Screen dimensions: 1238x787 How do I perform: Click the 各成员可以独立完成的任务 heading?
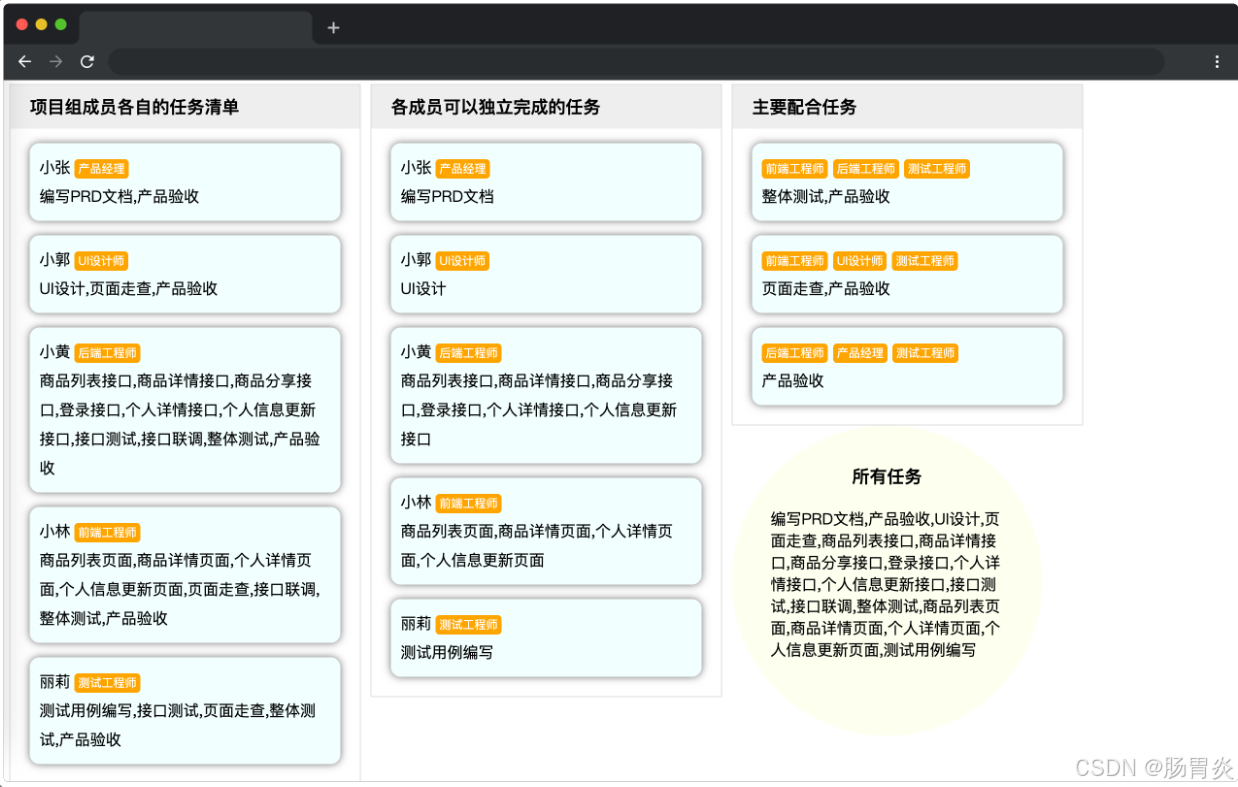click(x=495, y=107)
